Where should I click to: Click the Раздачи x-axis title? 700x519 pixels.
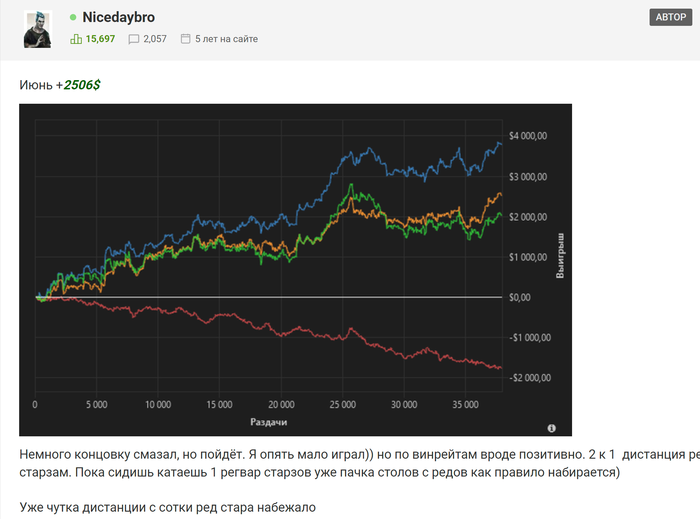pyautogui.click(x=269, y=422)
